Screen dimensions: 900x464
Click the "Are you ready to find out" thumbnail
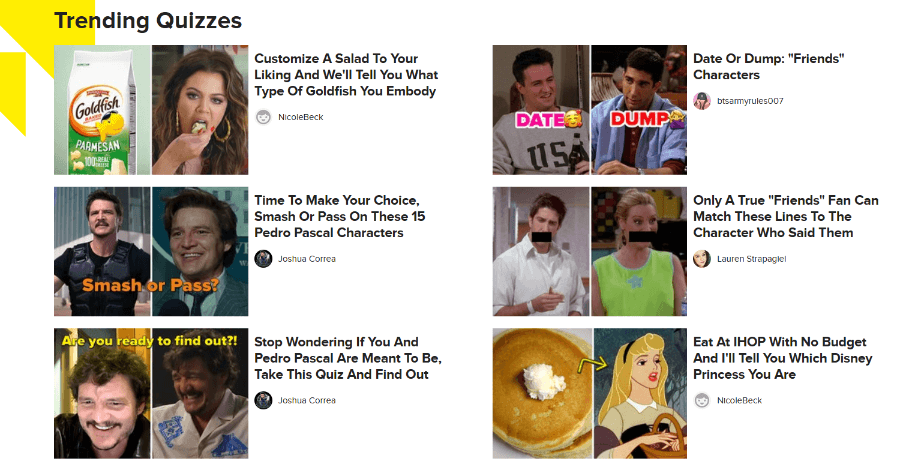pos(151,393)
